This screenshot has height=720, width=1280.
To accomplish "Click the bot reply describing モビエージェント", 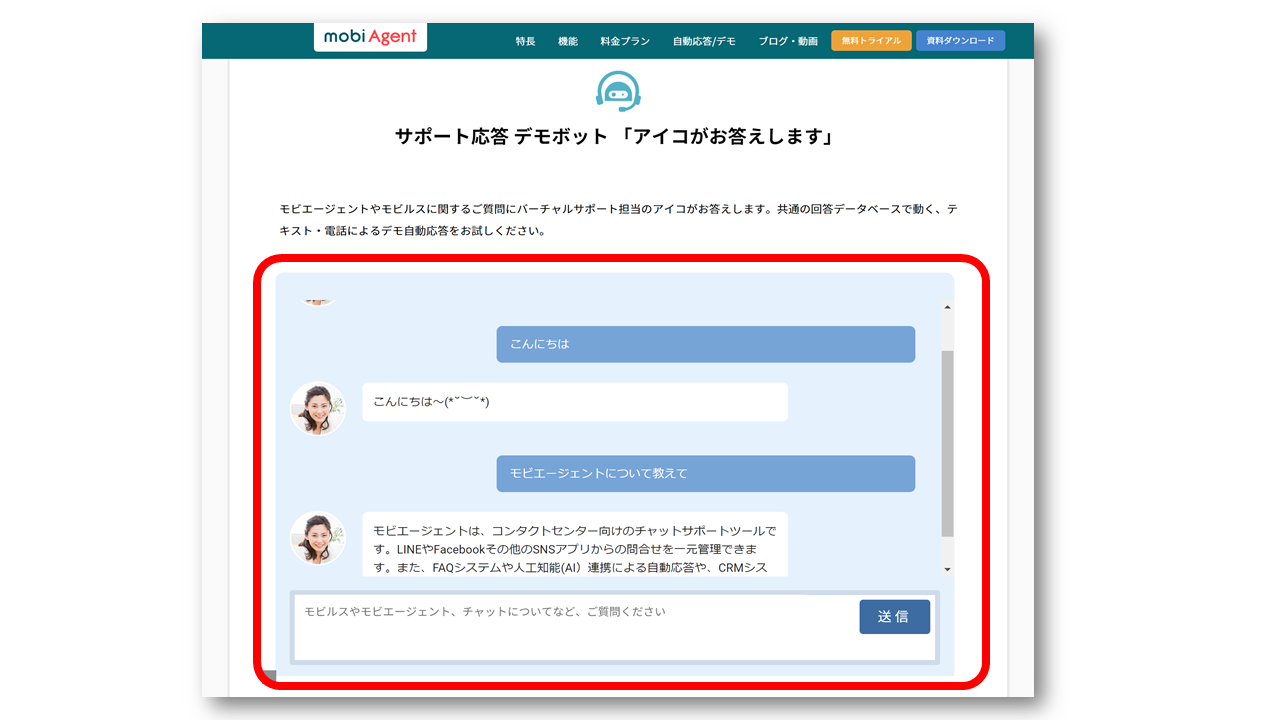I will pos(575,545).
